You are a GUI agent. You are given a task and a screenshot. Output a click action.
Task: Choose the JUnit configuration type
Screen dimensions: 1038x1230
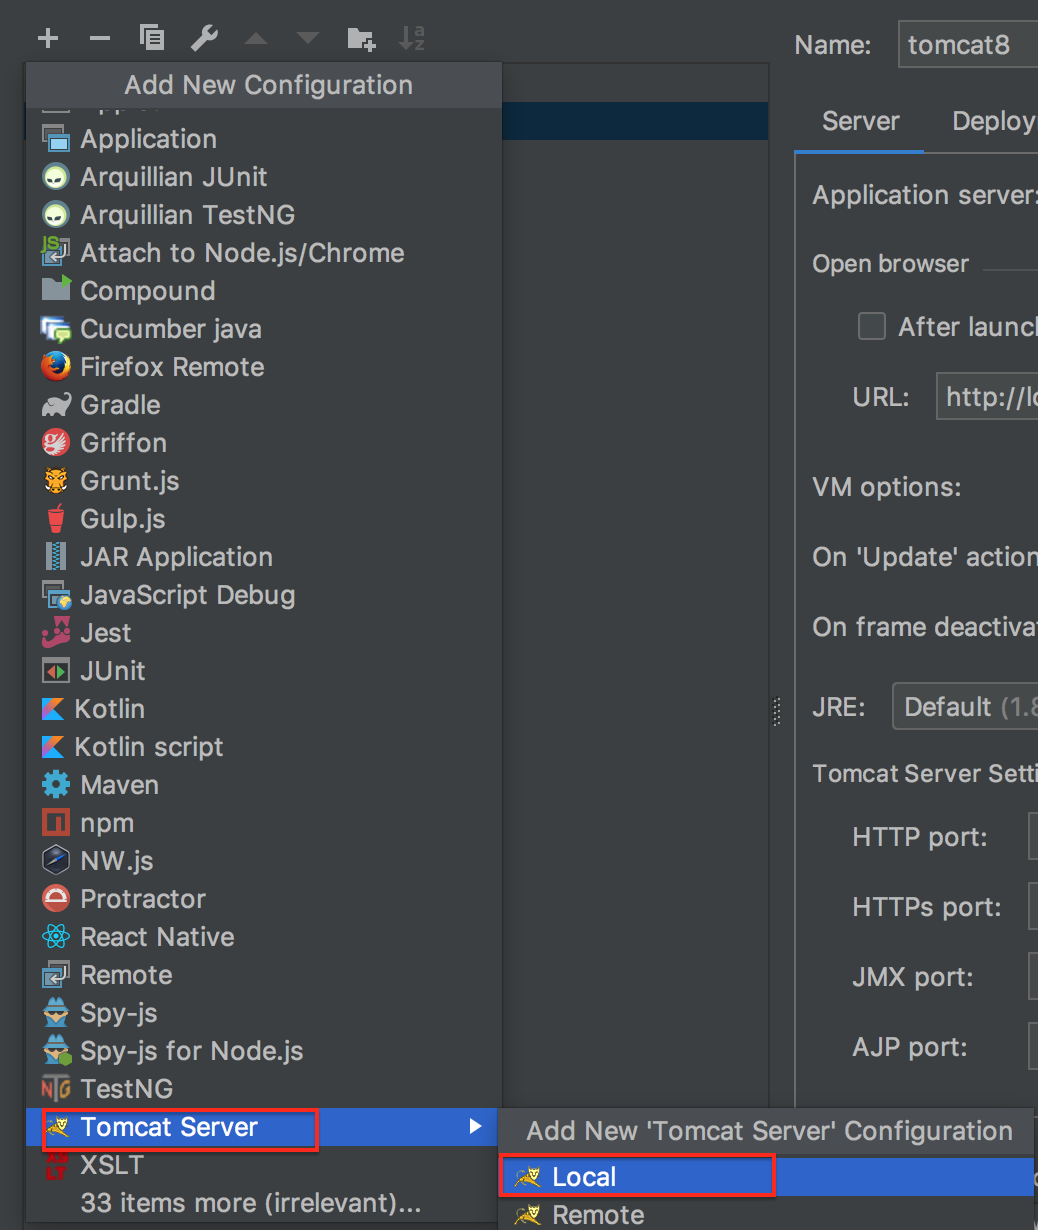113,671
